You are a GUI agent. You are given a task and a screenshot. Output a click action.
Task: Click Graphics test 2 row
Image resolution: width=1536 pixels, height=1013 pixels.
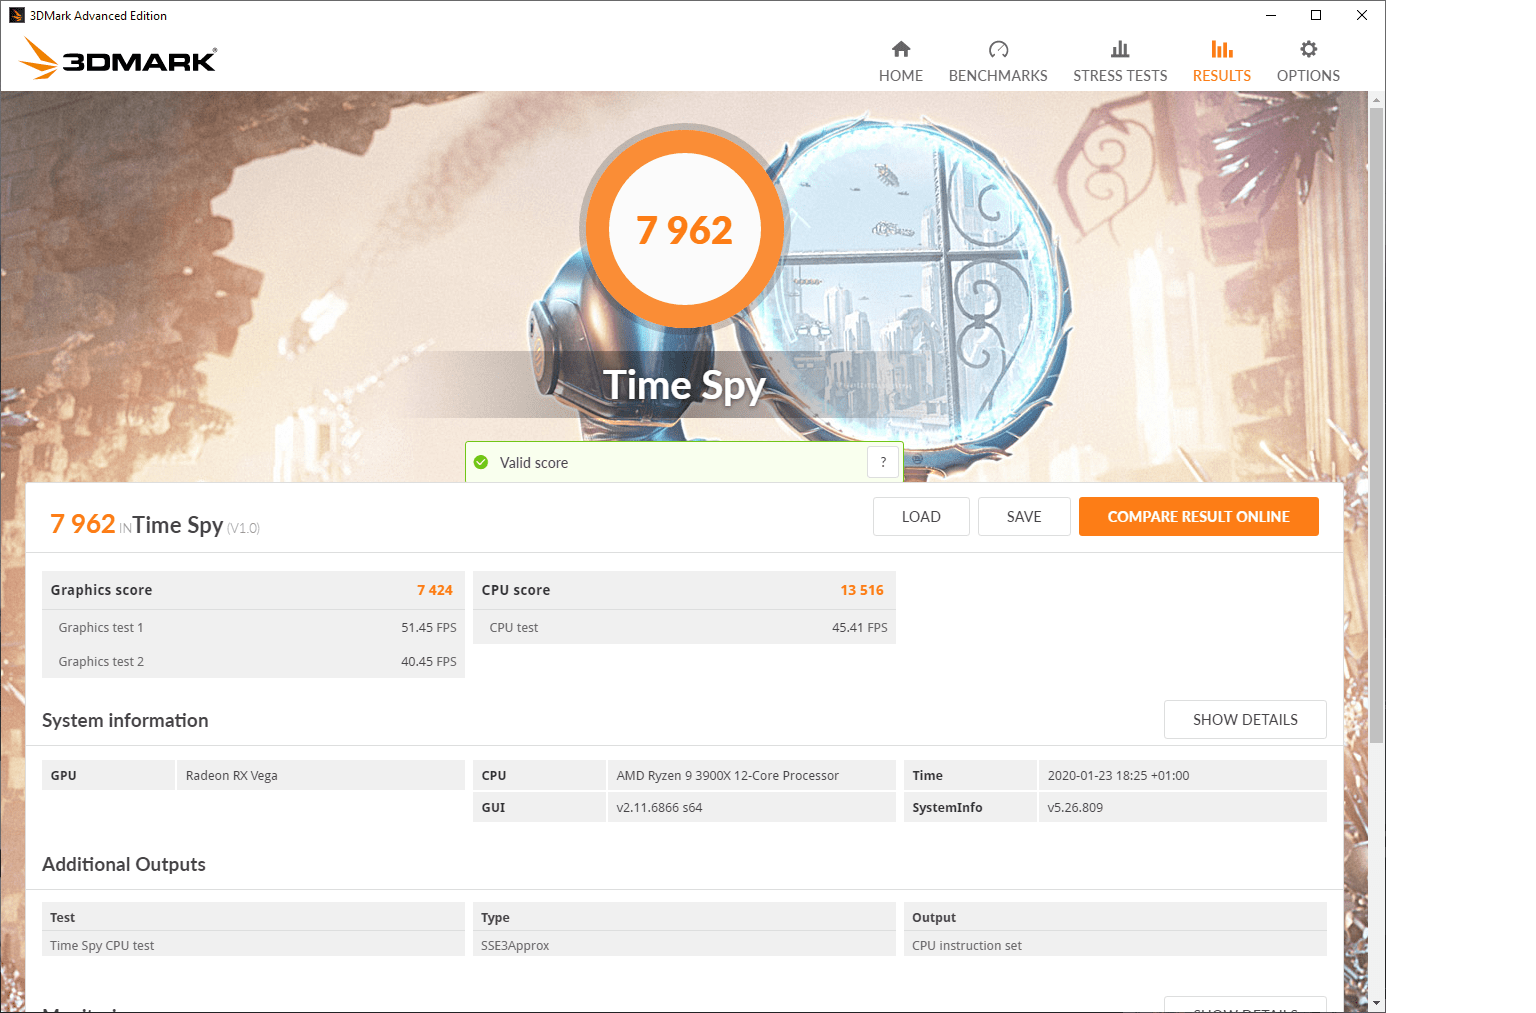pos(253,661)
